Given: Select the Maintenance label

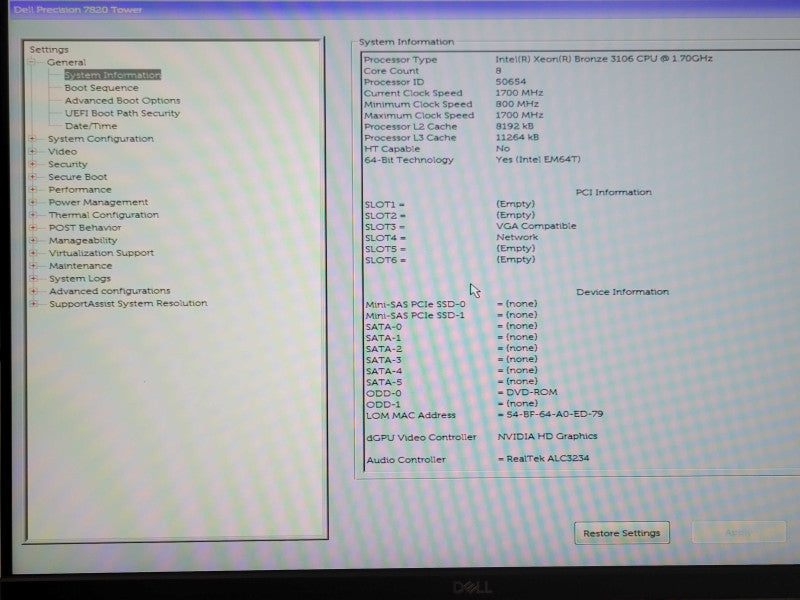Looking at the screenshot, I should point(81,266).
